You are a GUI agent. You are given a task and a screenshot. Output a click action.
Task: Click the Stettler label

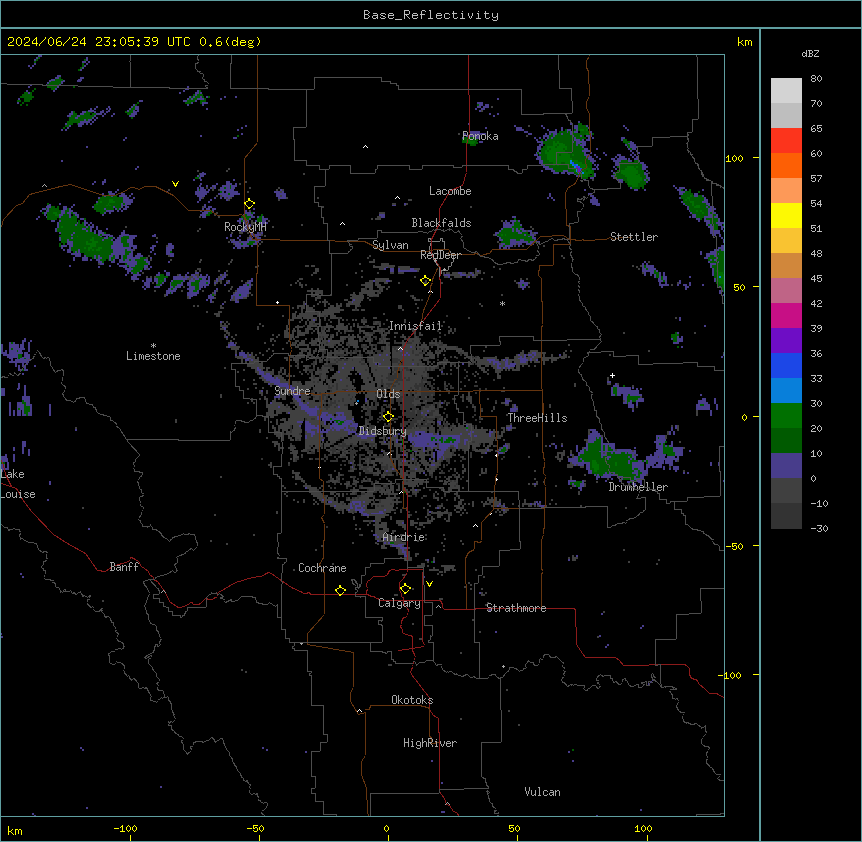tap(634, 237)
